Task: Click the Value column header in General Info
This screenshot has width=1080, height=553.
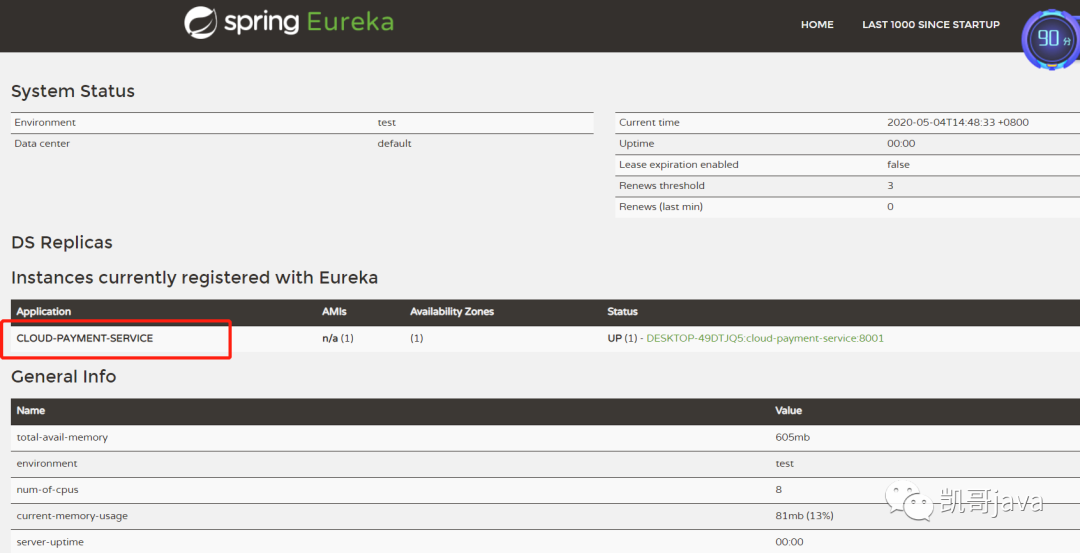Action: tap(789, 410)
